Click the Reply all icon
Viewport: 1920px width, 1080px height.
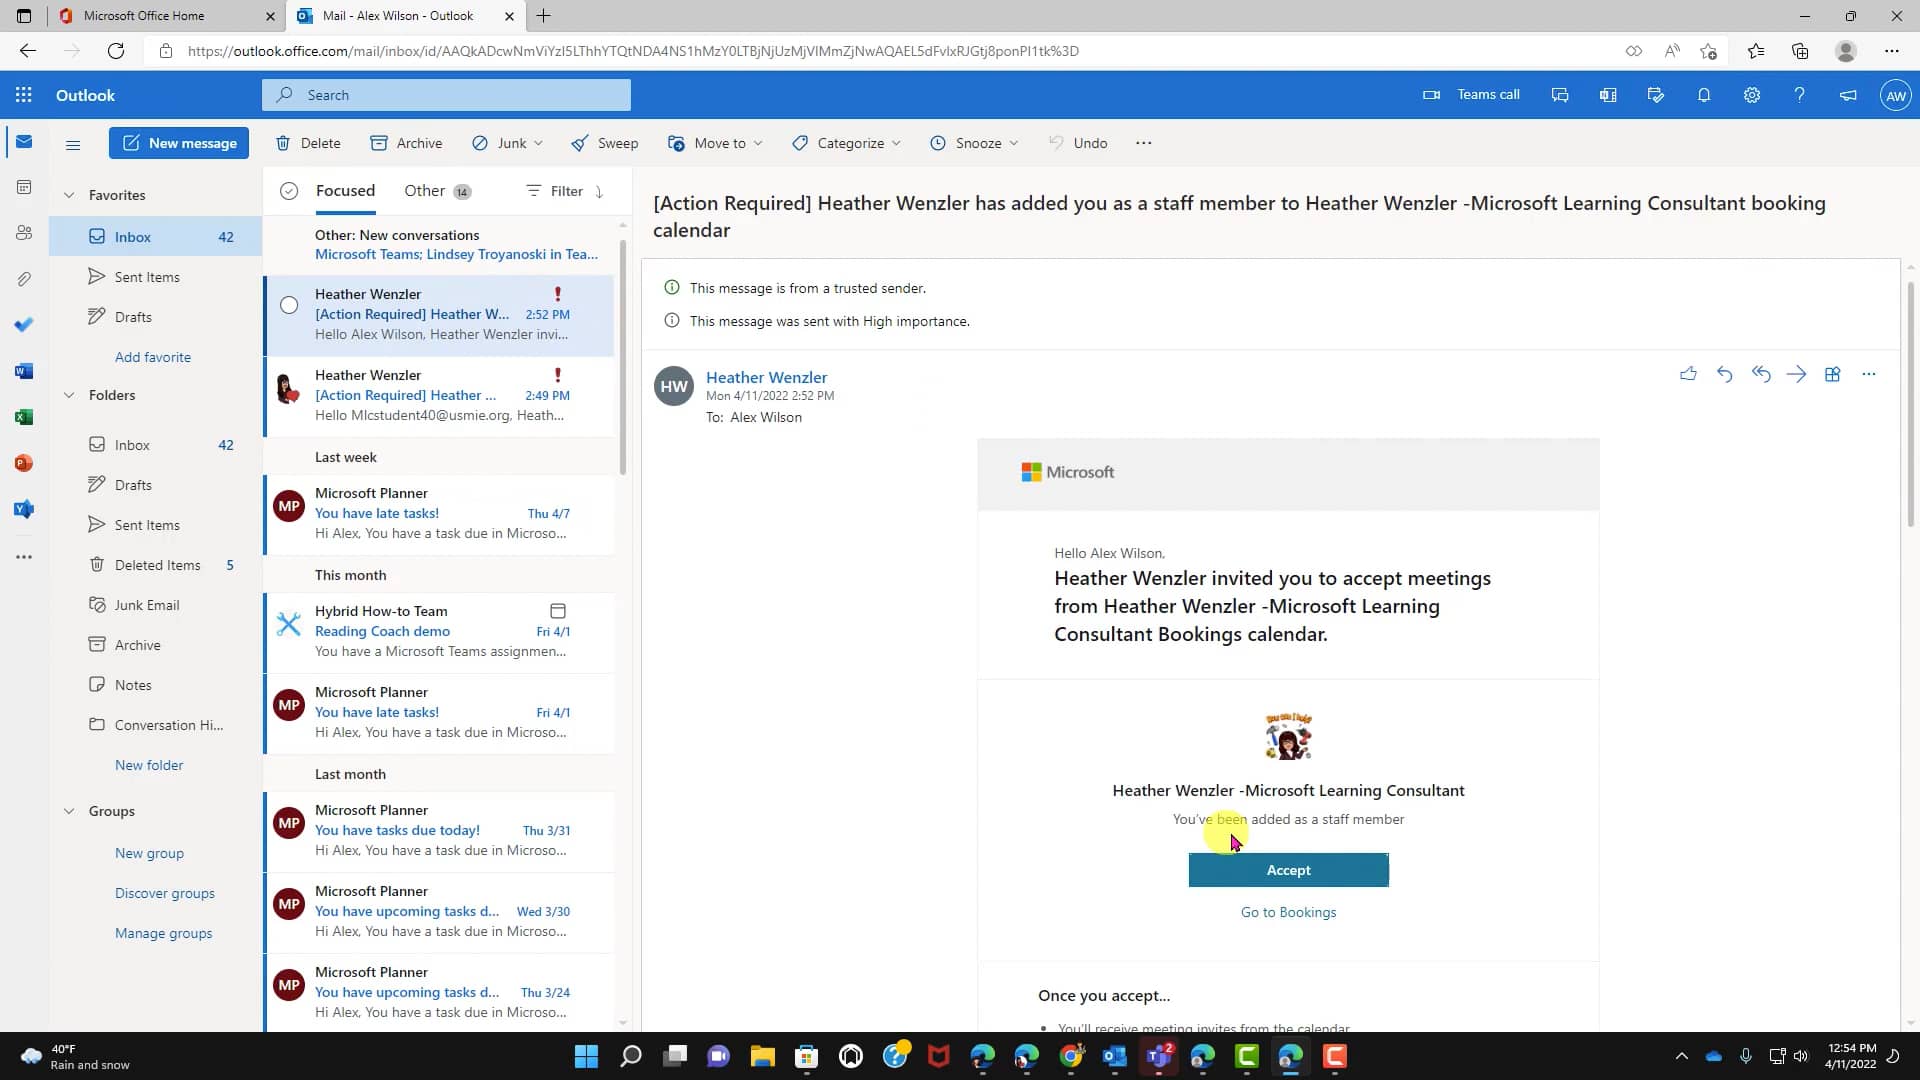1761,374
